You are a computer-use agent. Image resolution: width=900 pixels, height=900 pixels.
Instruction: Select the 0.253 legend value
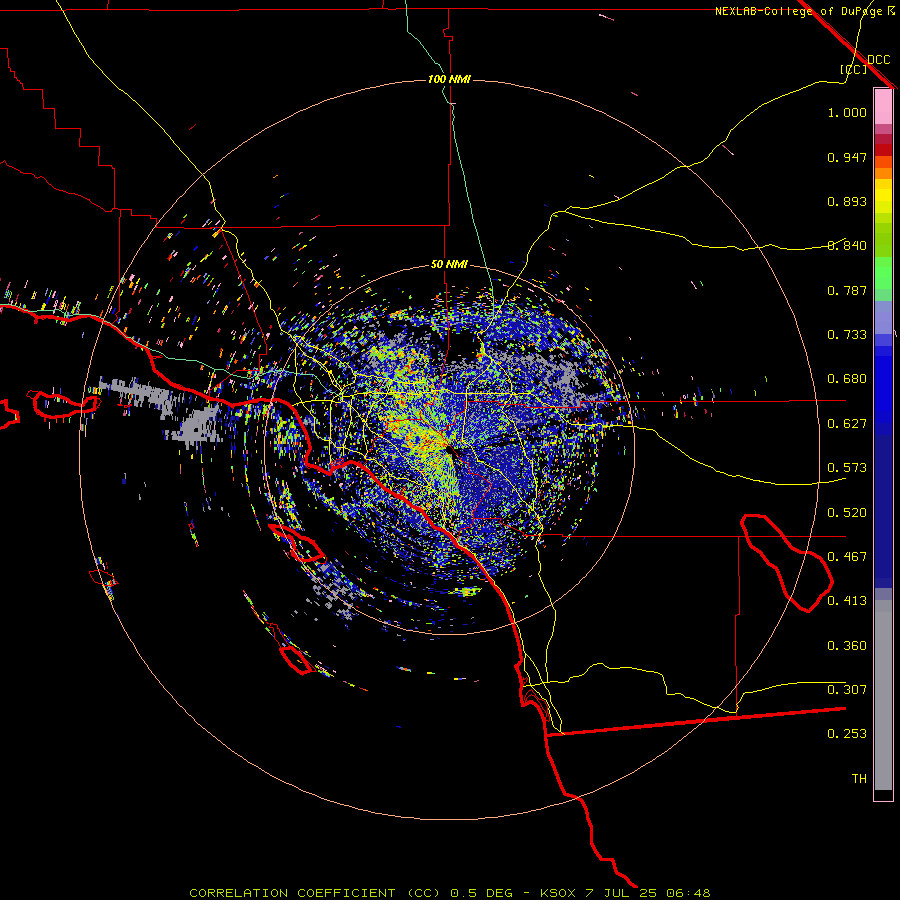click(847, 734)
